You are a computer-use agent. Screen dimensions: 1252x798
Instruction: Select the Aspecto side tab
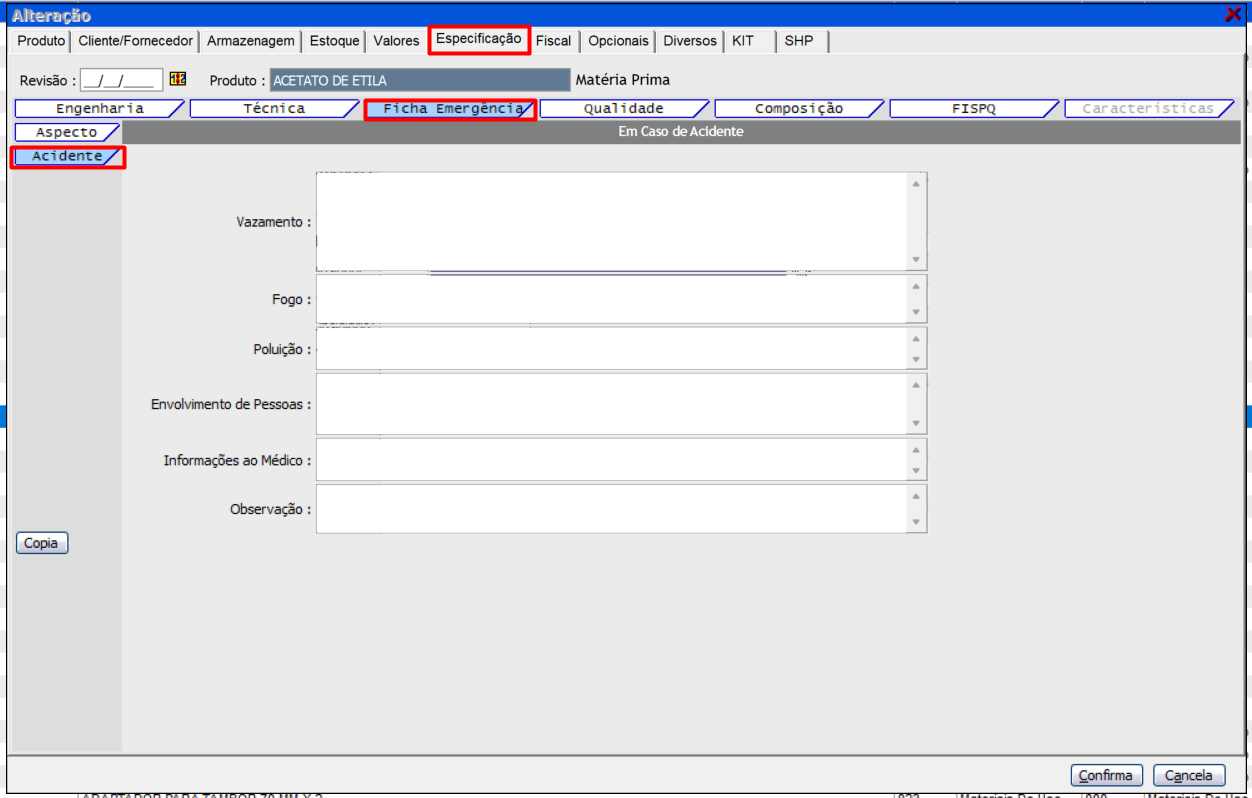coord(66,132)
